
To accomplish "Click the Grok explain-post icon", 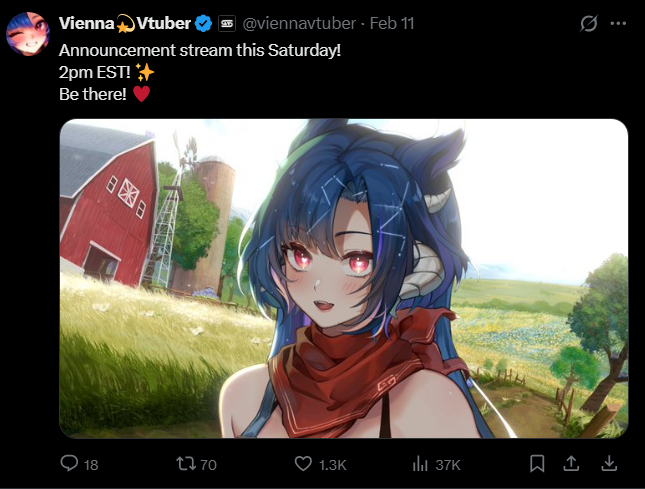I will tap(589, 23).
